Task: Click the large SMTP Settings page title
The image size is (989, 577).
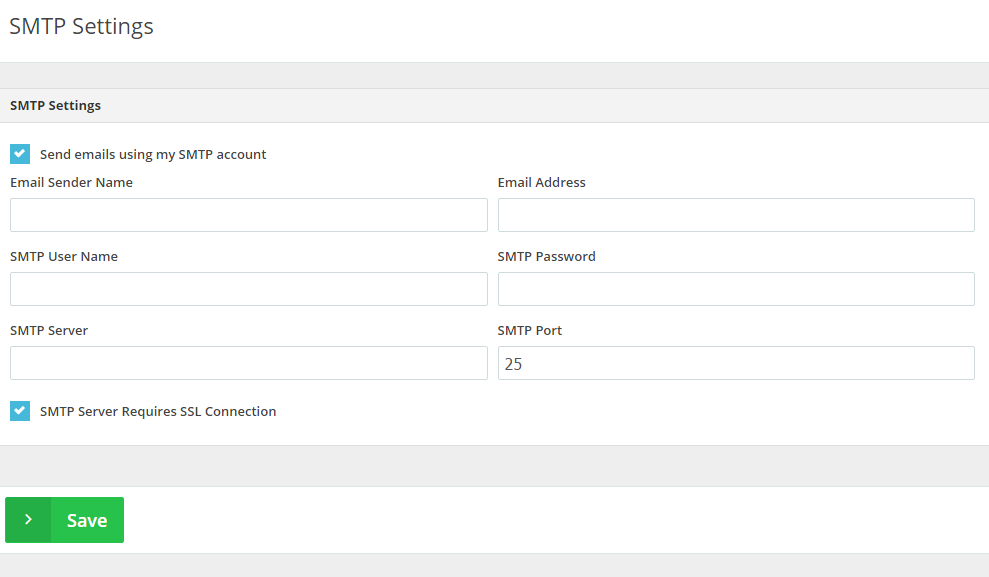Action: tap(81, 26)
